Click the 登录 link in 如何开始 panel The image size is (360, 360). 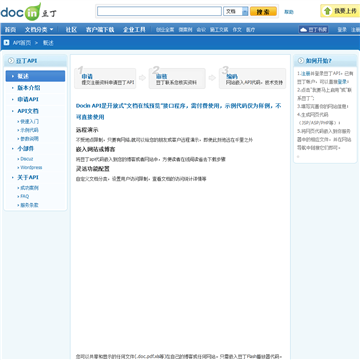coord(342,81)
